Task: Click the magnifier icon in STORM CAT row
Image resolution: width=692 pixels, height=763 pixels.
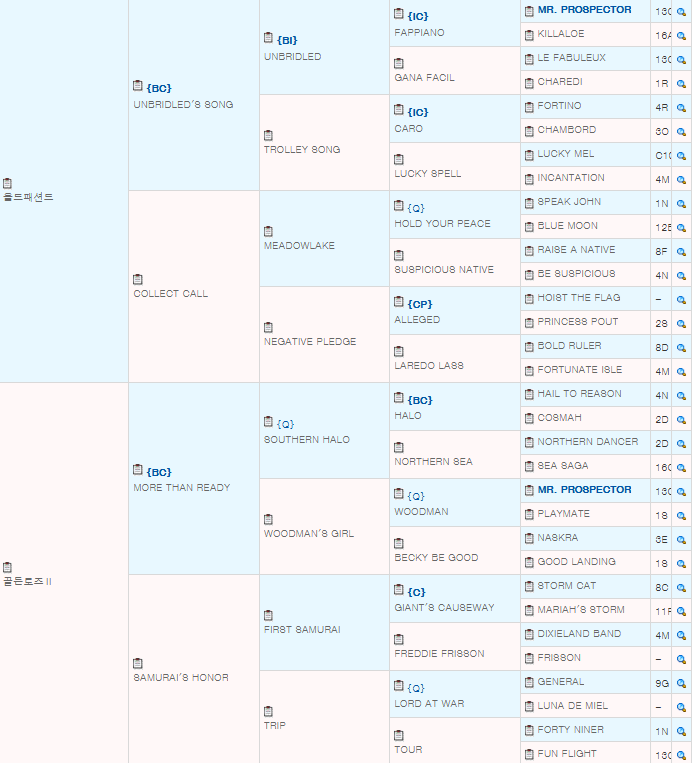Action: coord(681,588)
